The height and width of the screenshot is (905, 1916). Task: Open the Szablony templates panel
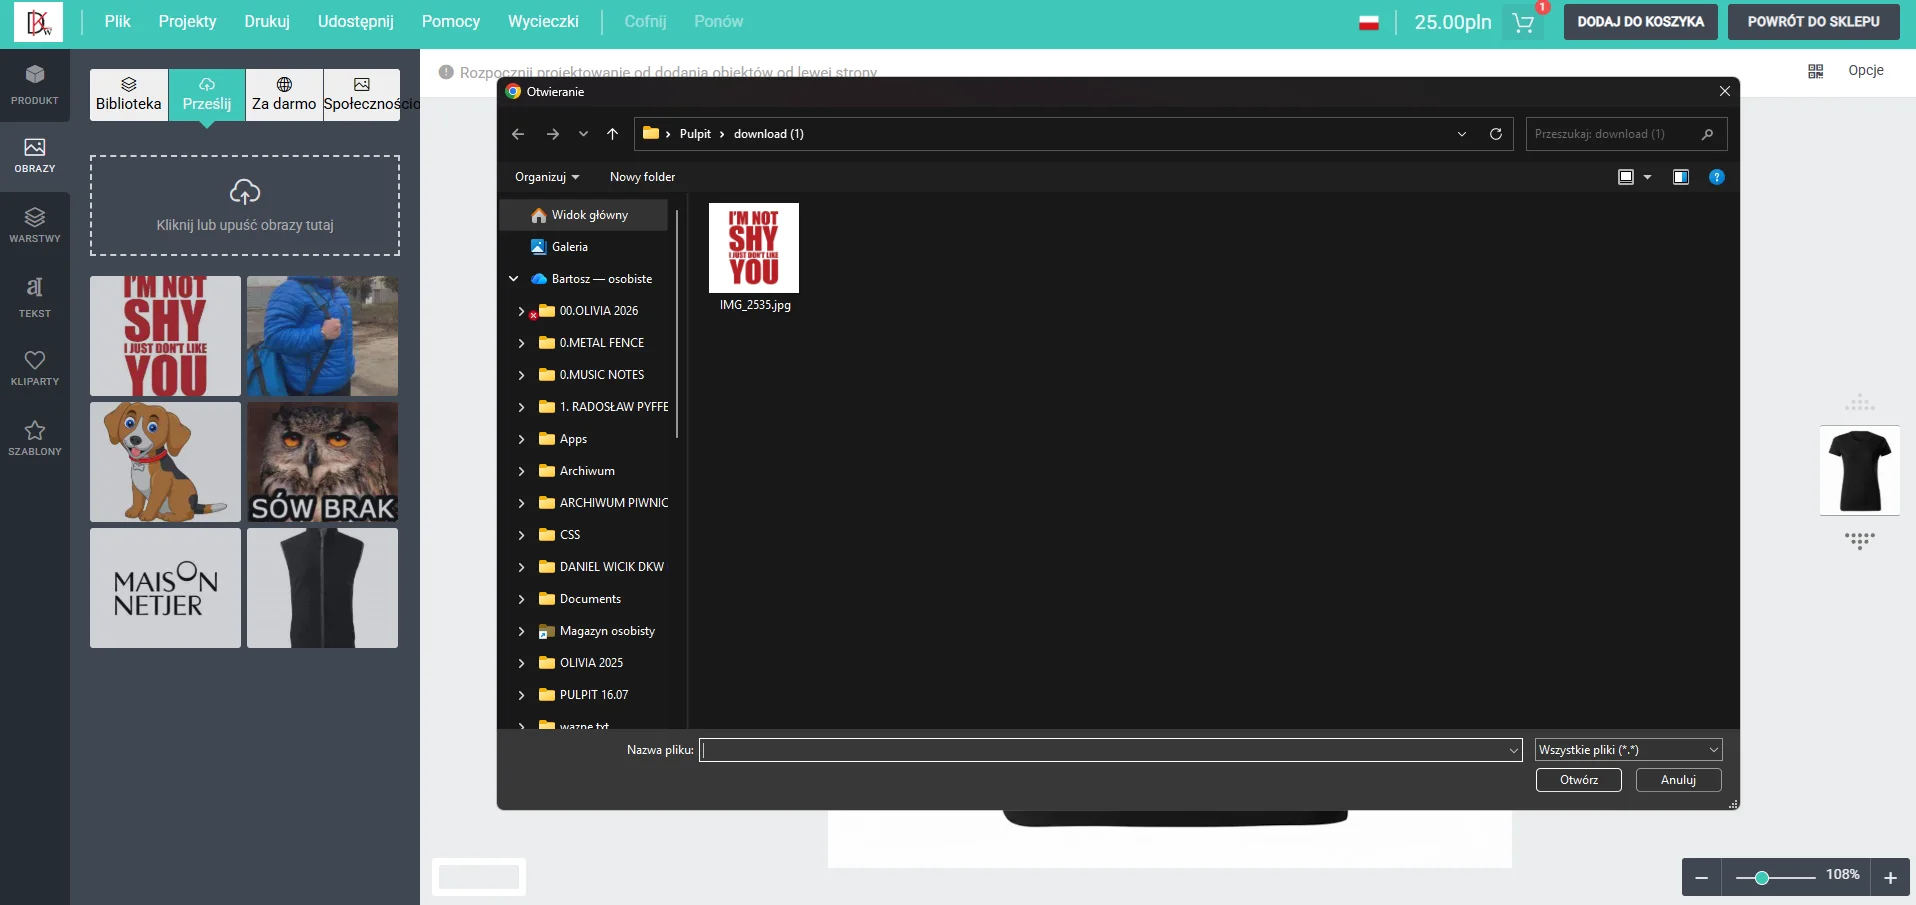pos(35,438)
